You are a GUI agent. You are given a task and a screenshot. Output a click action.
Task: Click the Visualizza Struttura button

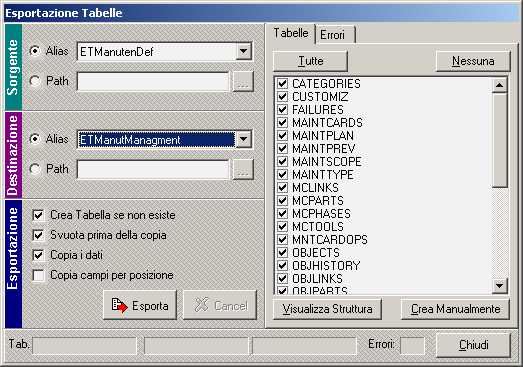tap(328, 309)
